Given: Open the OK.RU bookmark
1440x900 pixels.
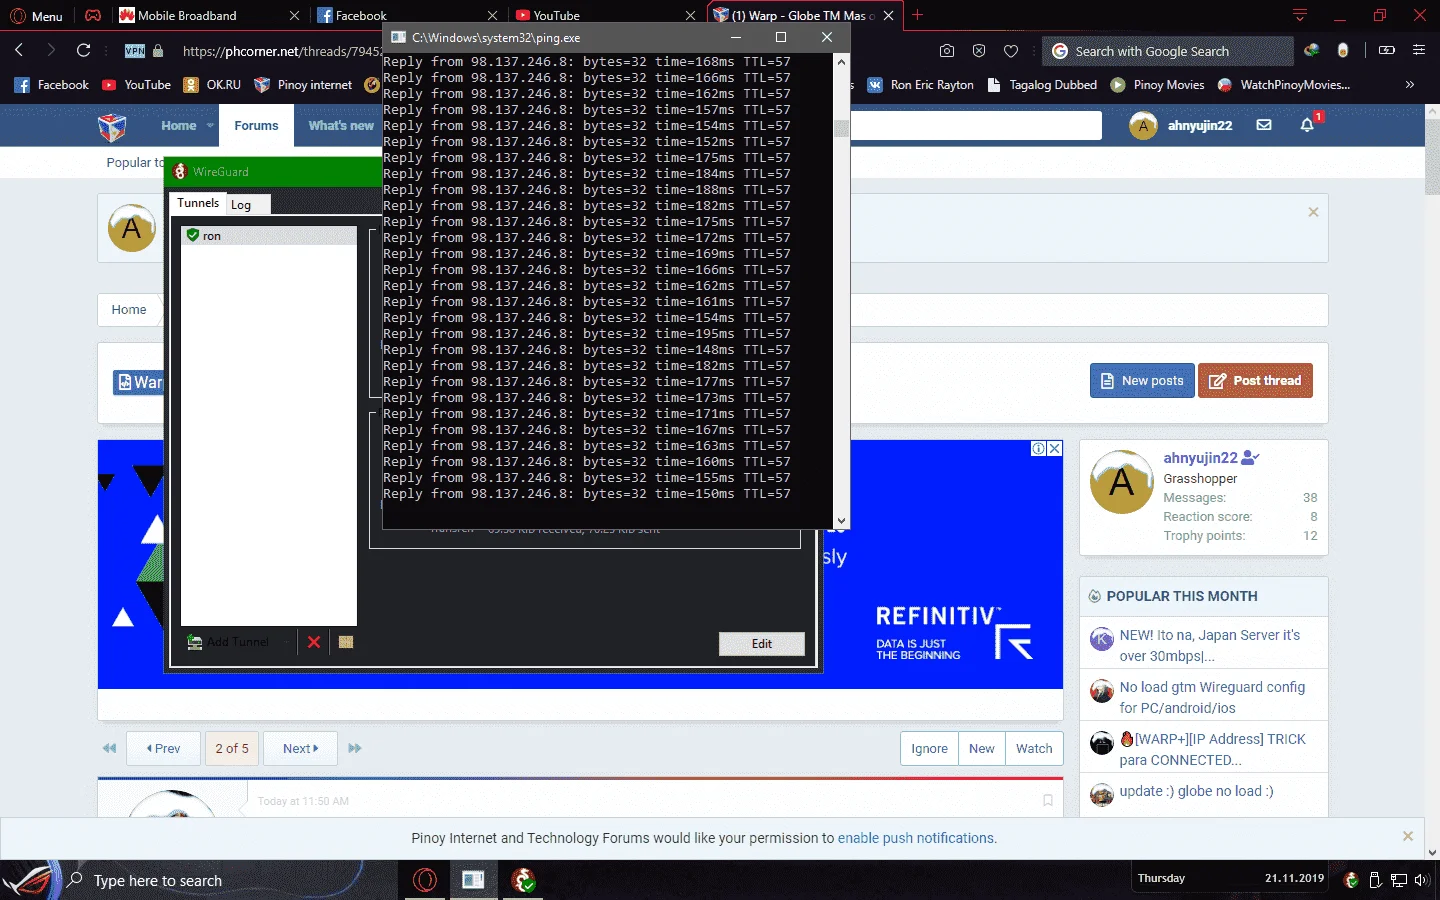Looking at the screenshot, I should tap(213, 85).
